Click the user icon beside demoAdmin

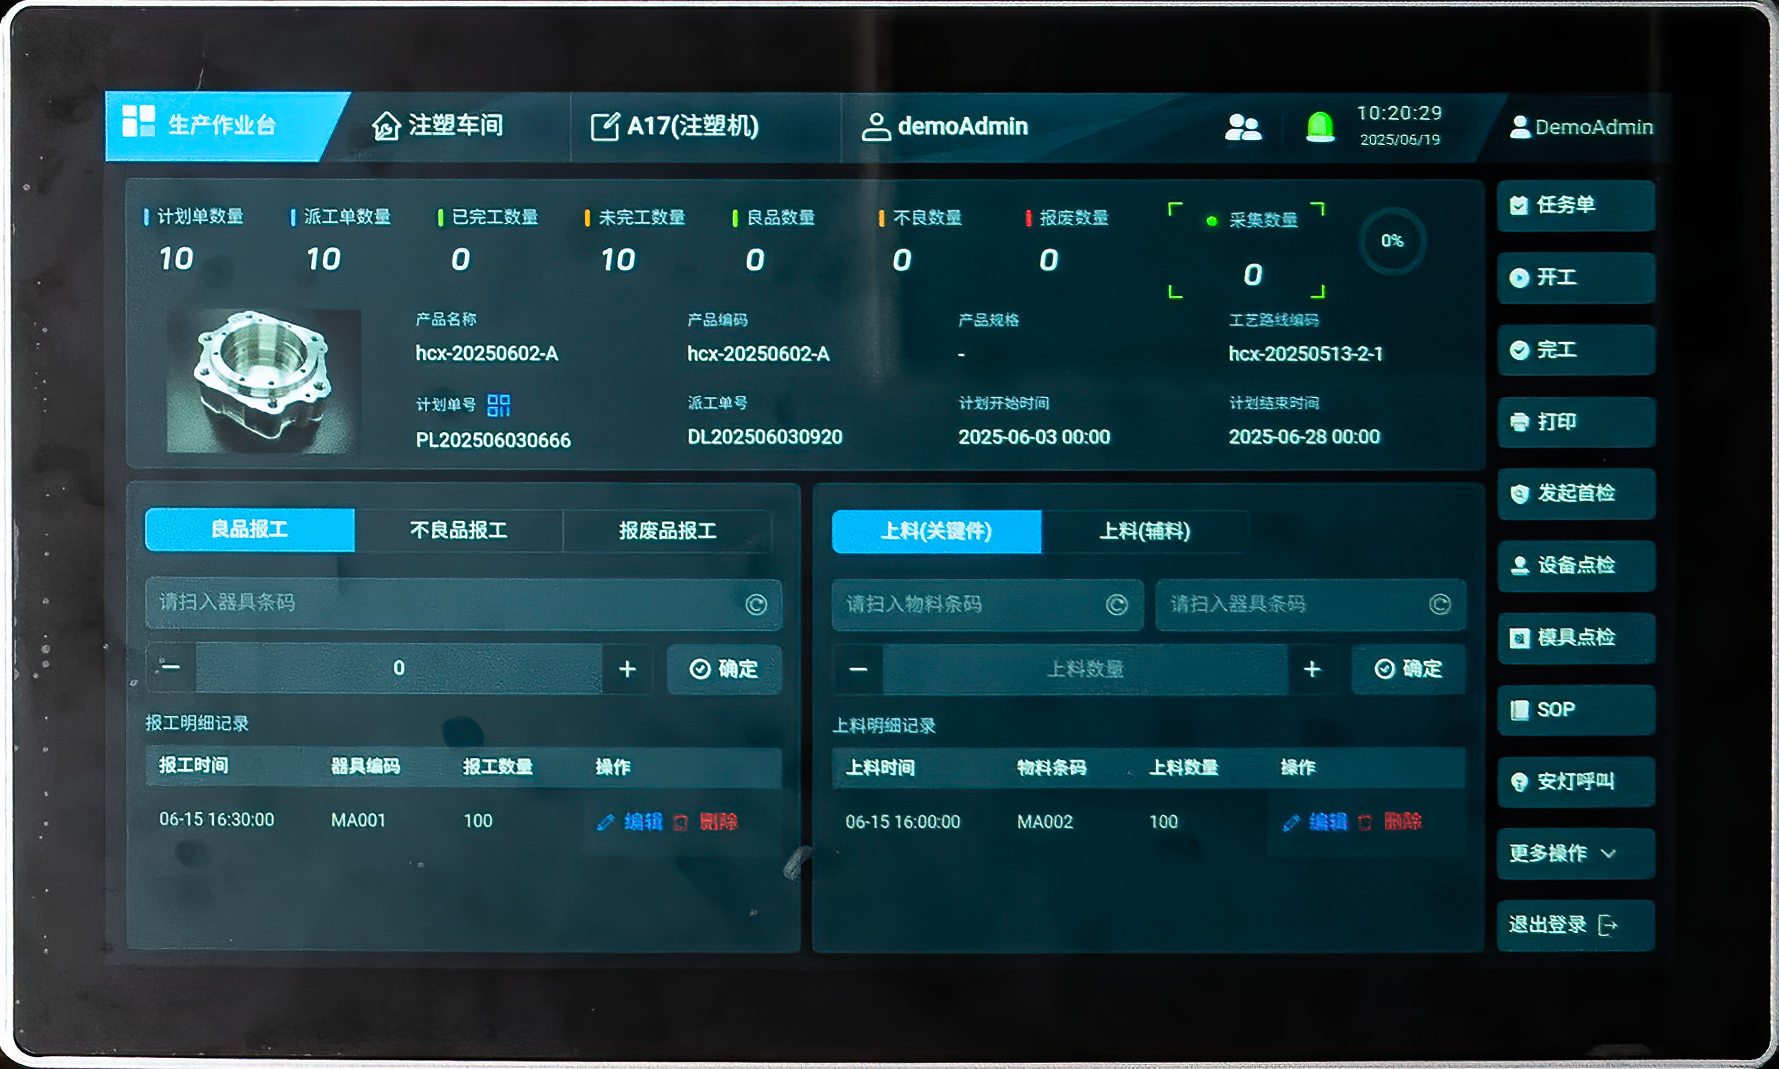(x=876, y=126)
